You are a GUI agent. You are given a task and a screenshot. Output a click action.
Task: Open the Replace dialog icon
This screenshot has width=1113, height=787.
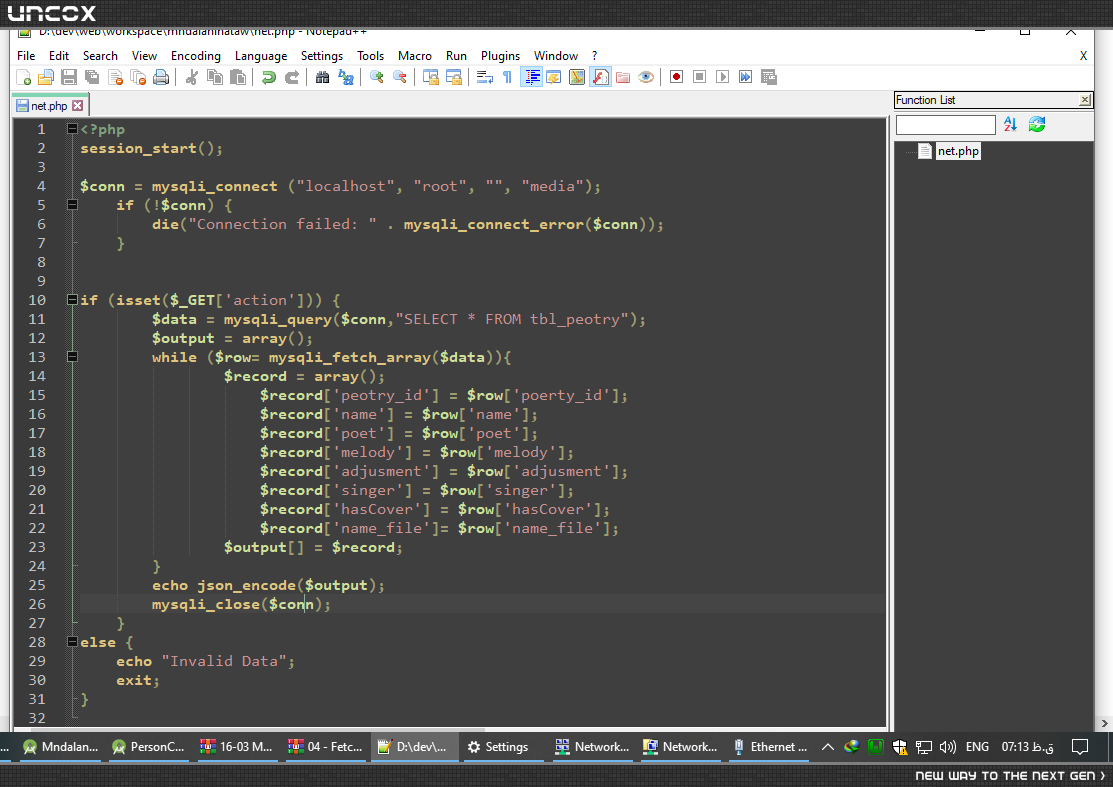[x=346, y=77]
